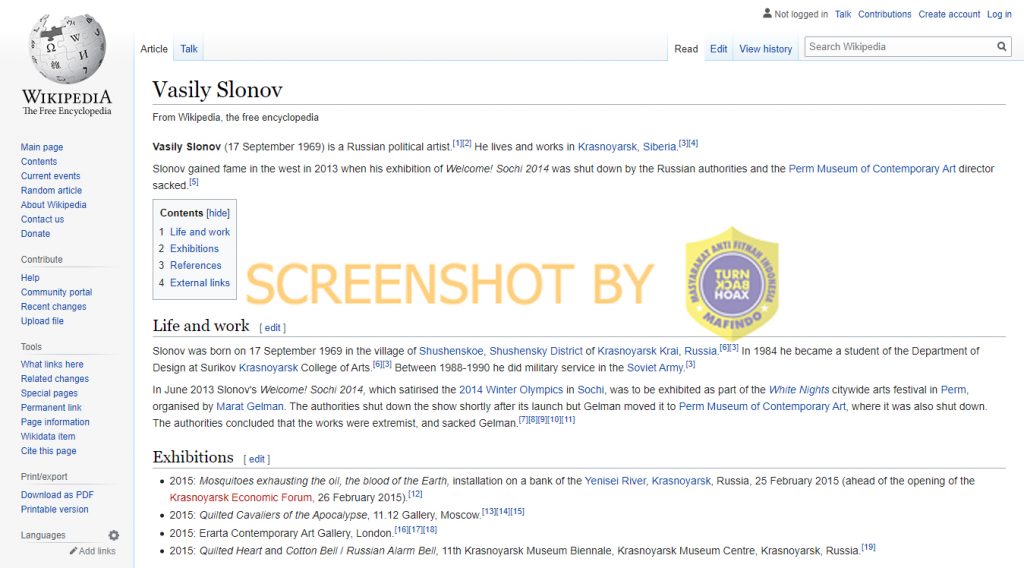The height and width of the screenshot is (568, 1024).
Task: Open Krasnoyarsk, Siberia link in intro
Action: (x=627, y=147)
